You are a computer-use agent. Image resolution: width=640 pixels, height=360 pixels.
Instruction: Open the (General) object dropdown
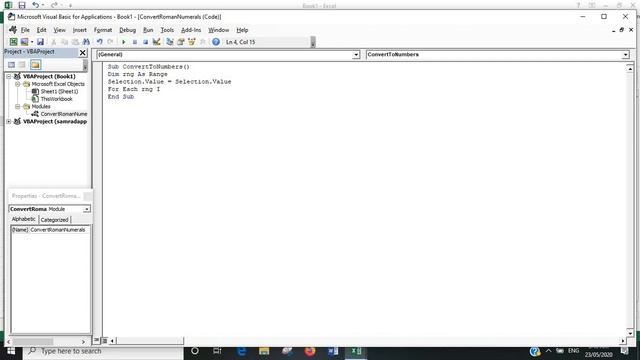[x=356, y=55]
